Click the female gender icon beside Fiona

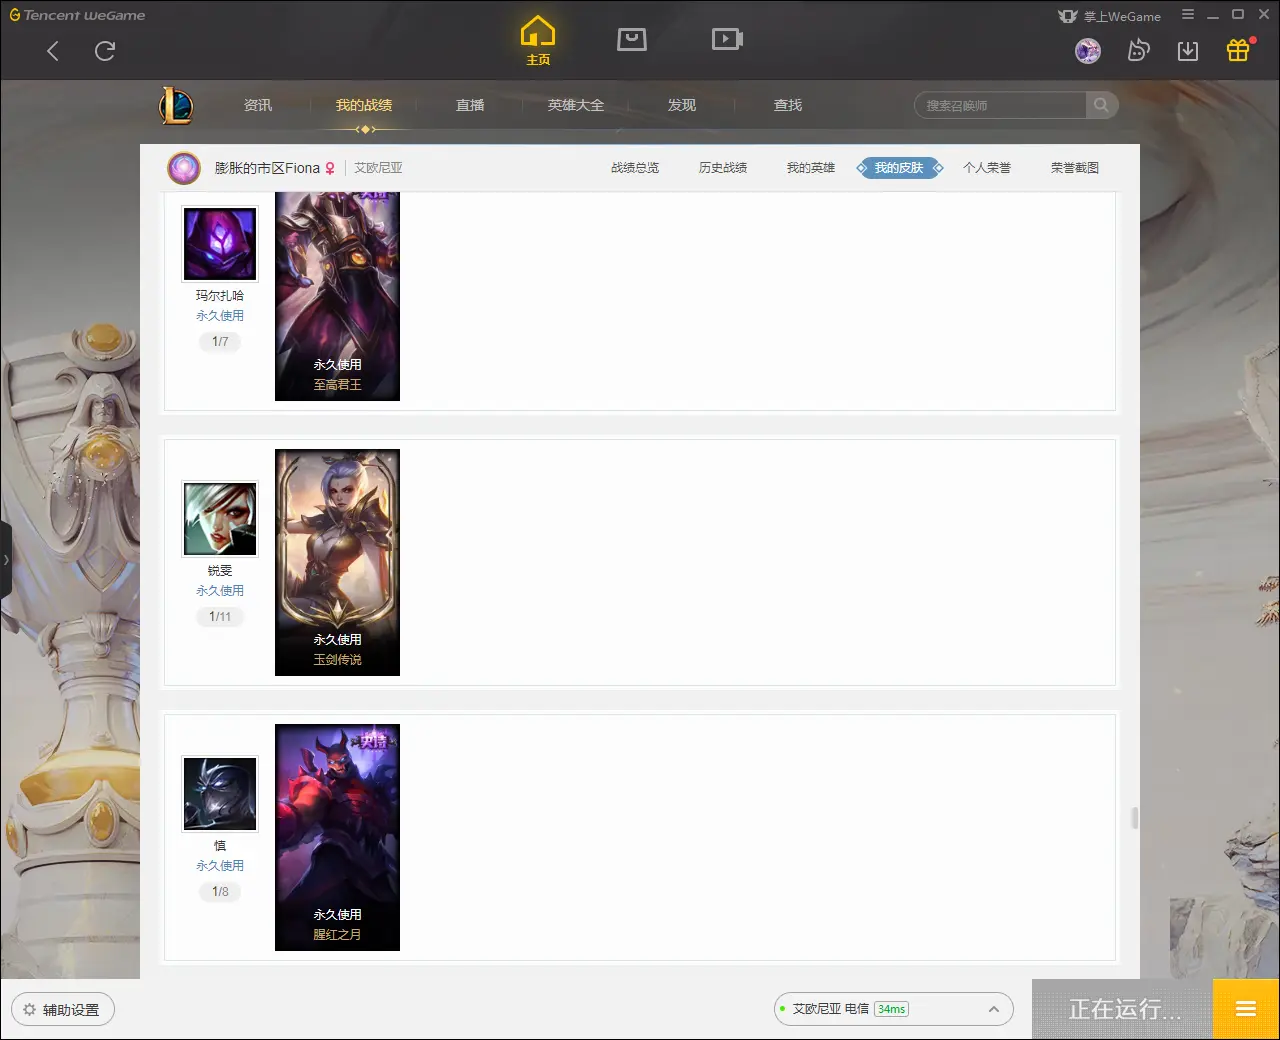point(330,168)
